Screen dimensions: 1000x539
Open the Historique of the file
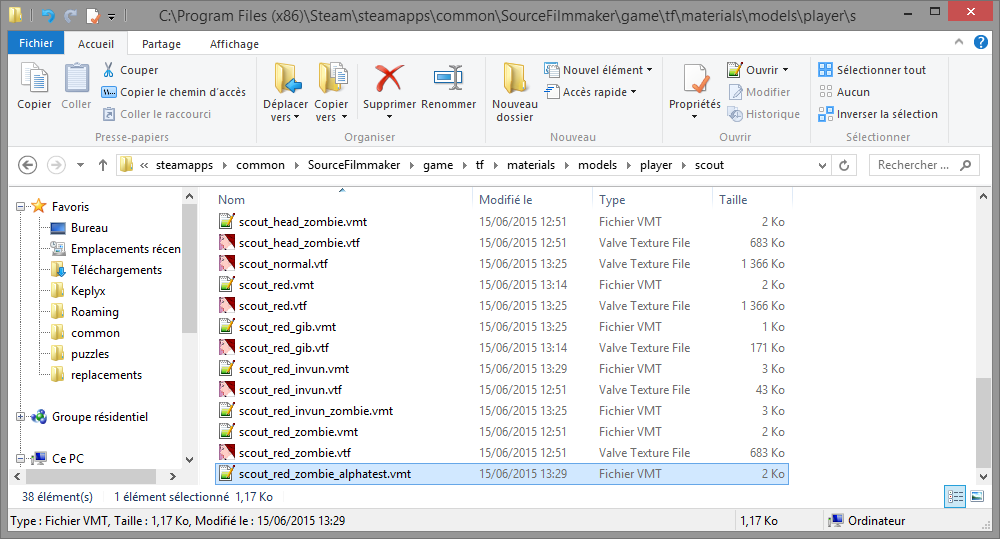point(764,114)
